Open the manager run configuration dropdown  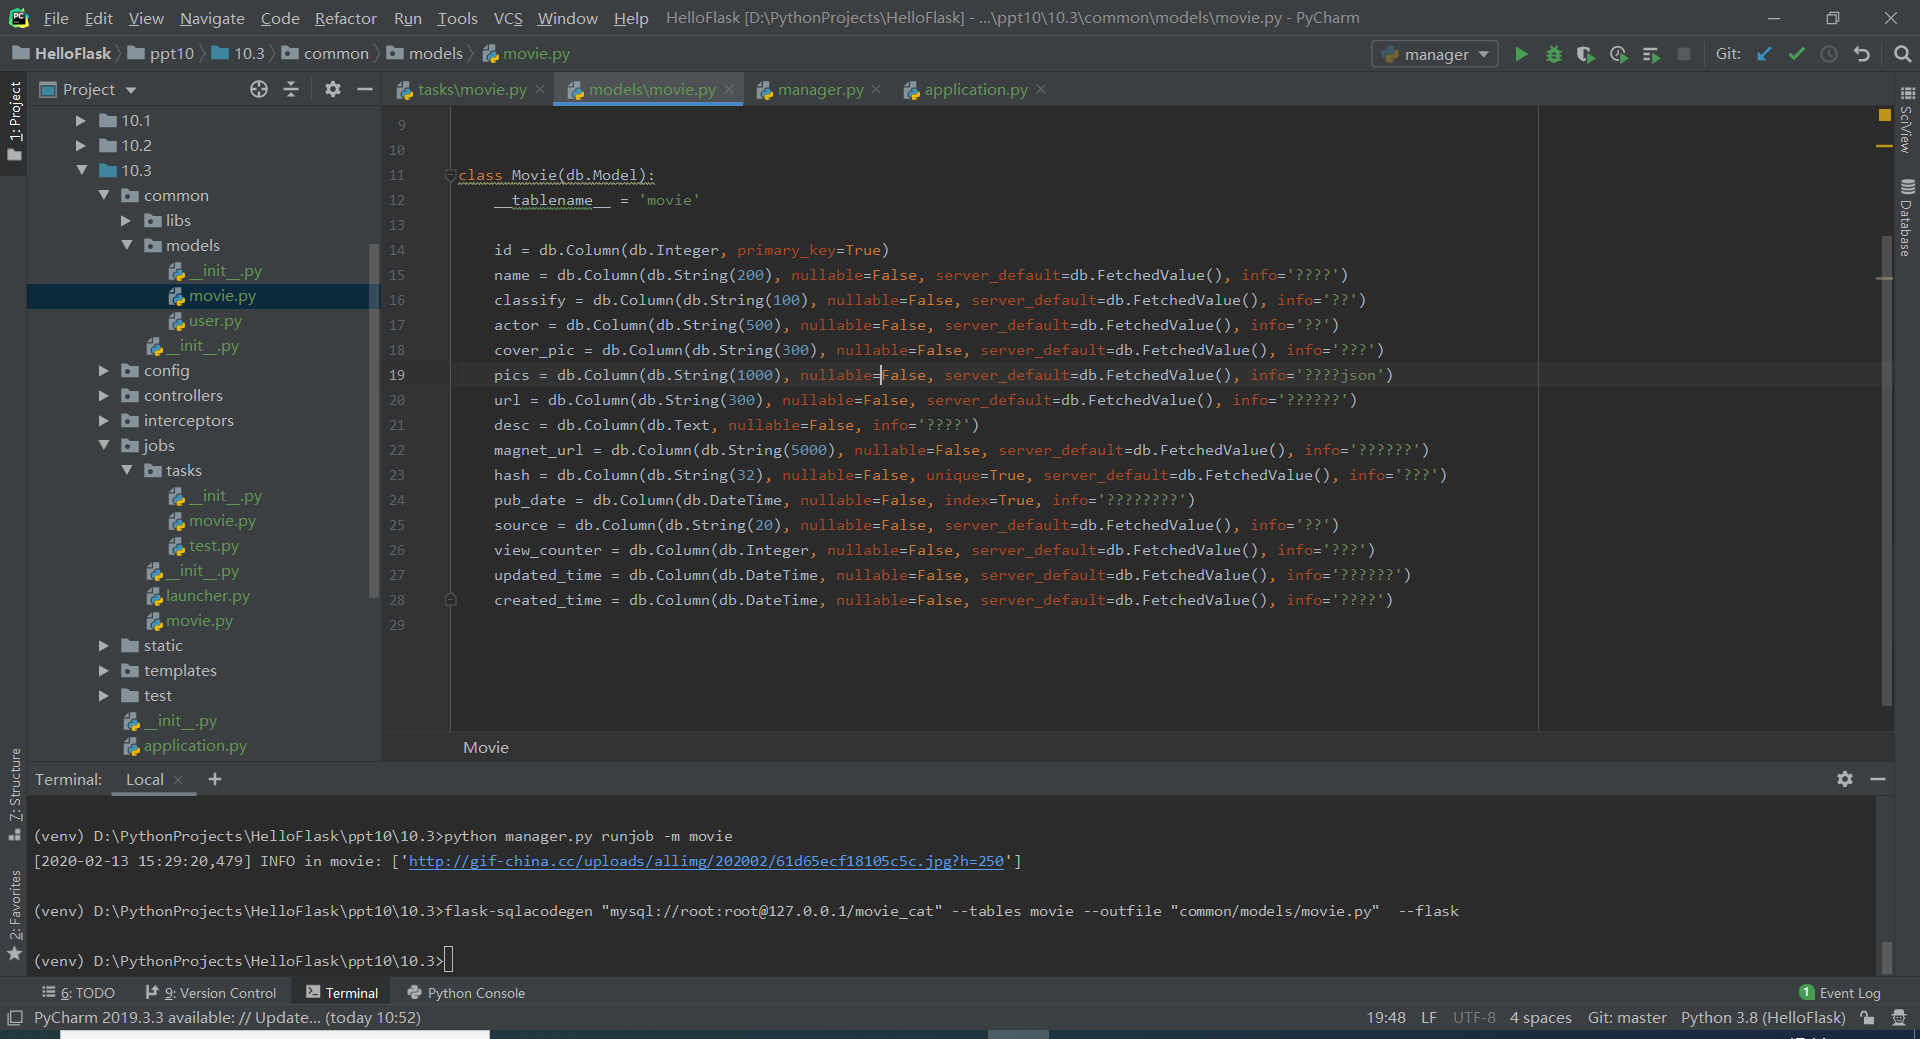tap(1435, 54)
